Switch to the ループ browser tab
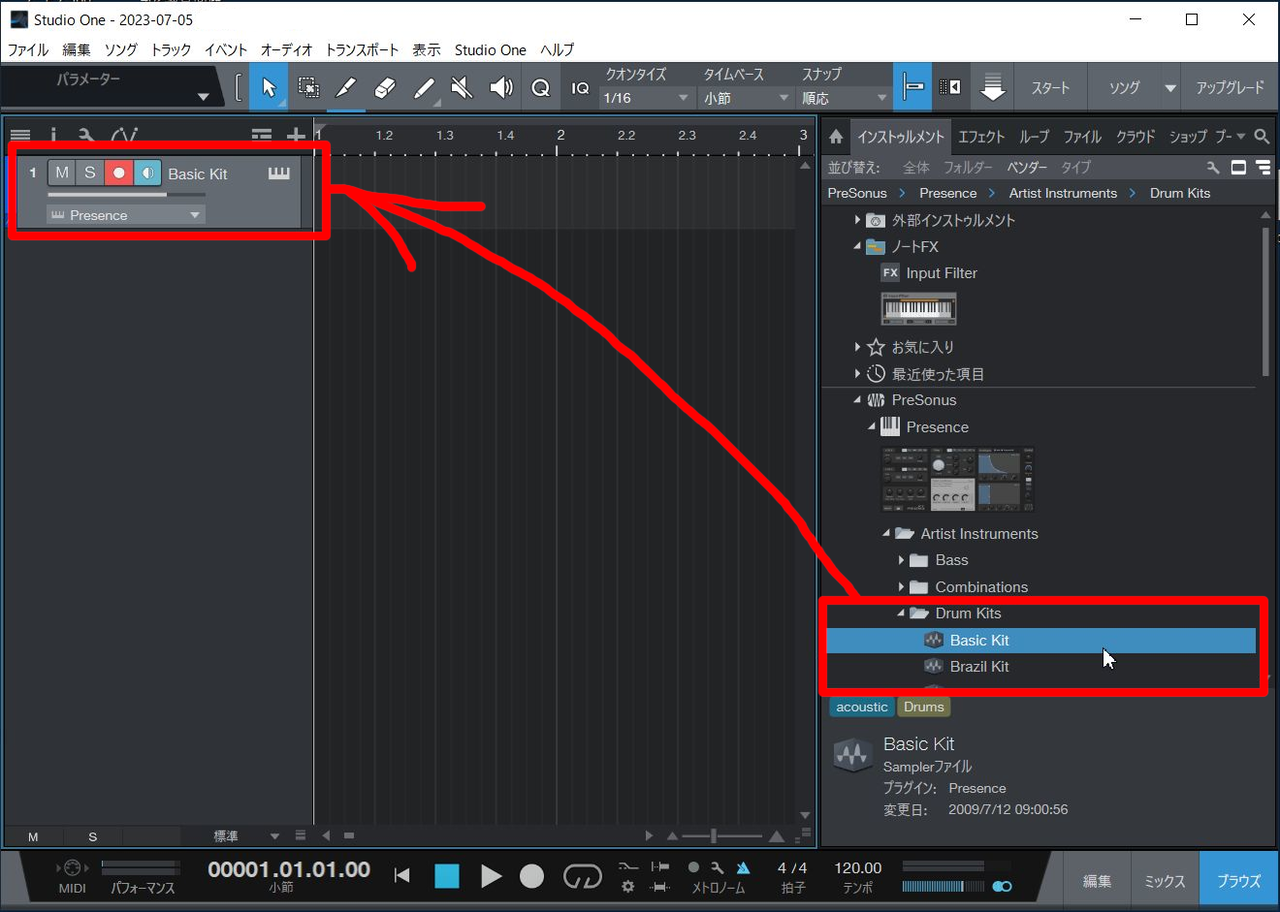Screen dimensions: 1280x912 click(x=1034, y=137)
